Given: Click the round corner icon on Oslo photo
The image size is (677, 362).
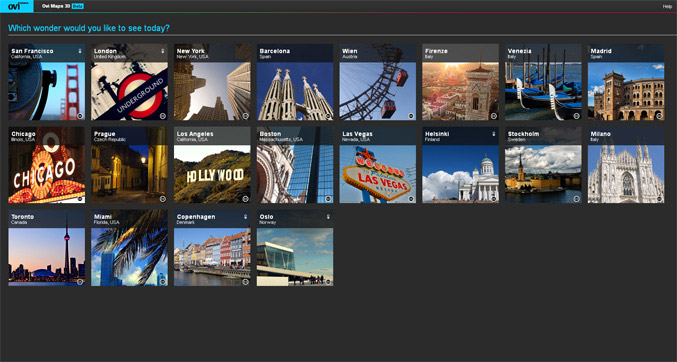Looking at the screenshot, I should click(x=328, y=282).
